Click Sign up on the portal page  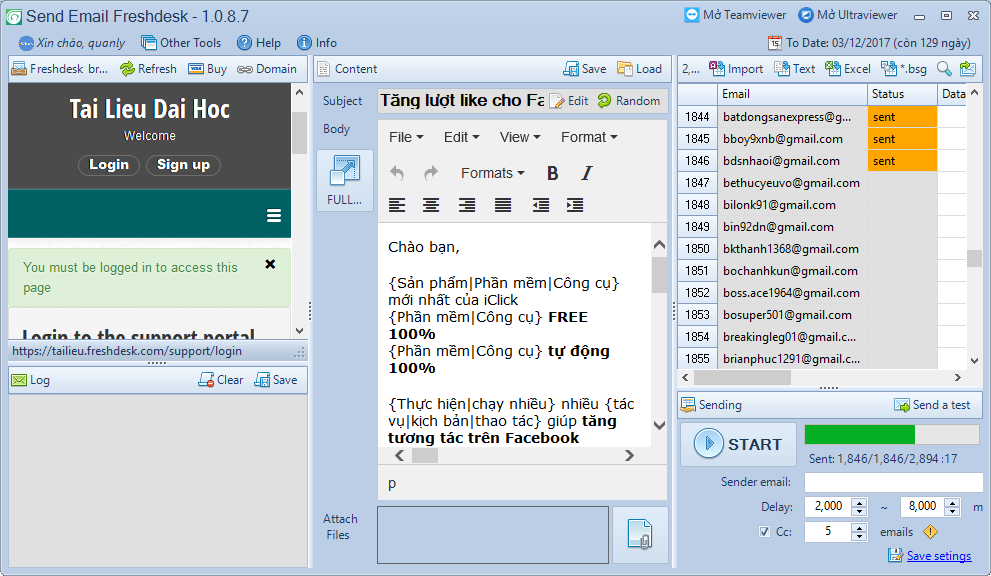point(183,165)
